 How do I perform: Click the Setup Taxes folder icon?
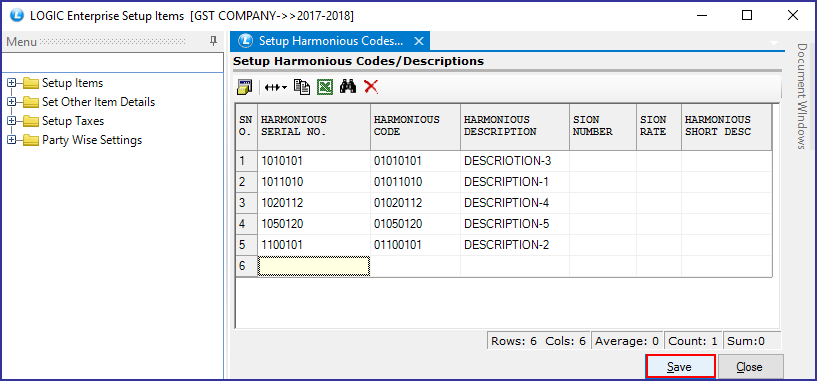(31, 121)
